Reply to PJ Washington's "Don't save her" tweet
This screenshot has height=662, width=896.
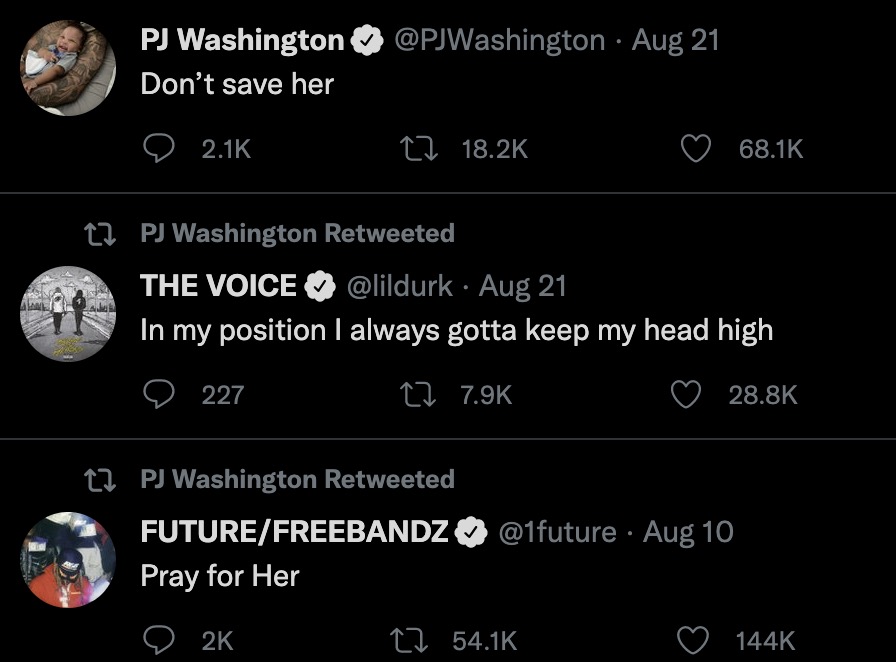pos(161,149)
